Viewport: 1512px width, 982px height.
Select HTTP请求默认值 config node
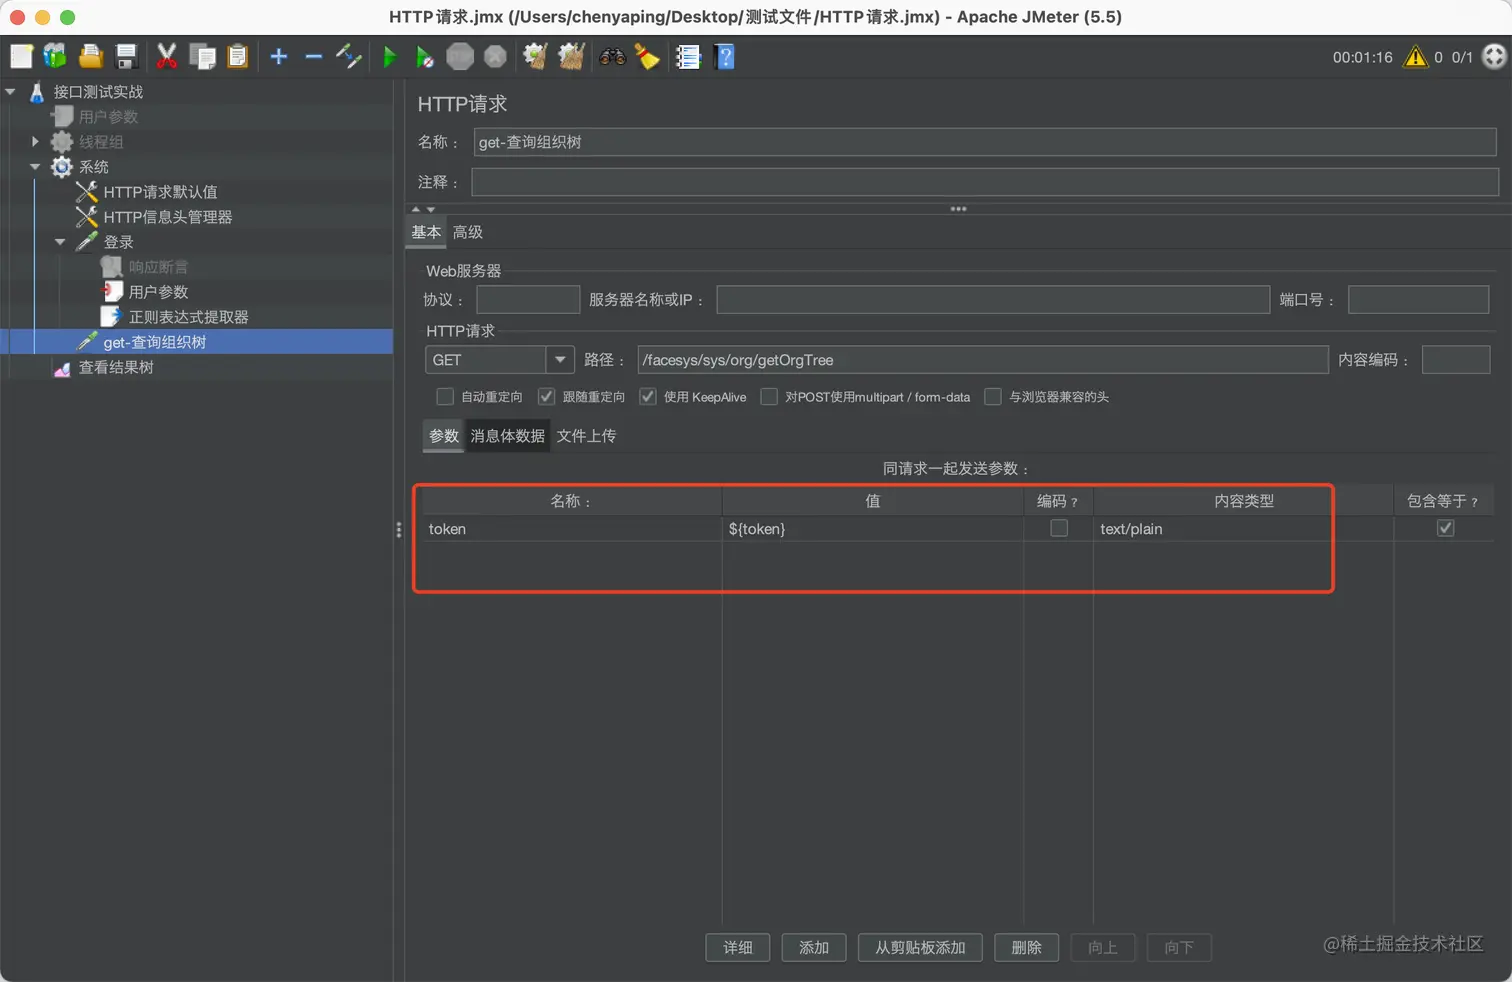(x=160, y=192)
